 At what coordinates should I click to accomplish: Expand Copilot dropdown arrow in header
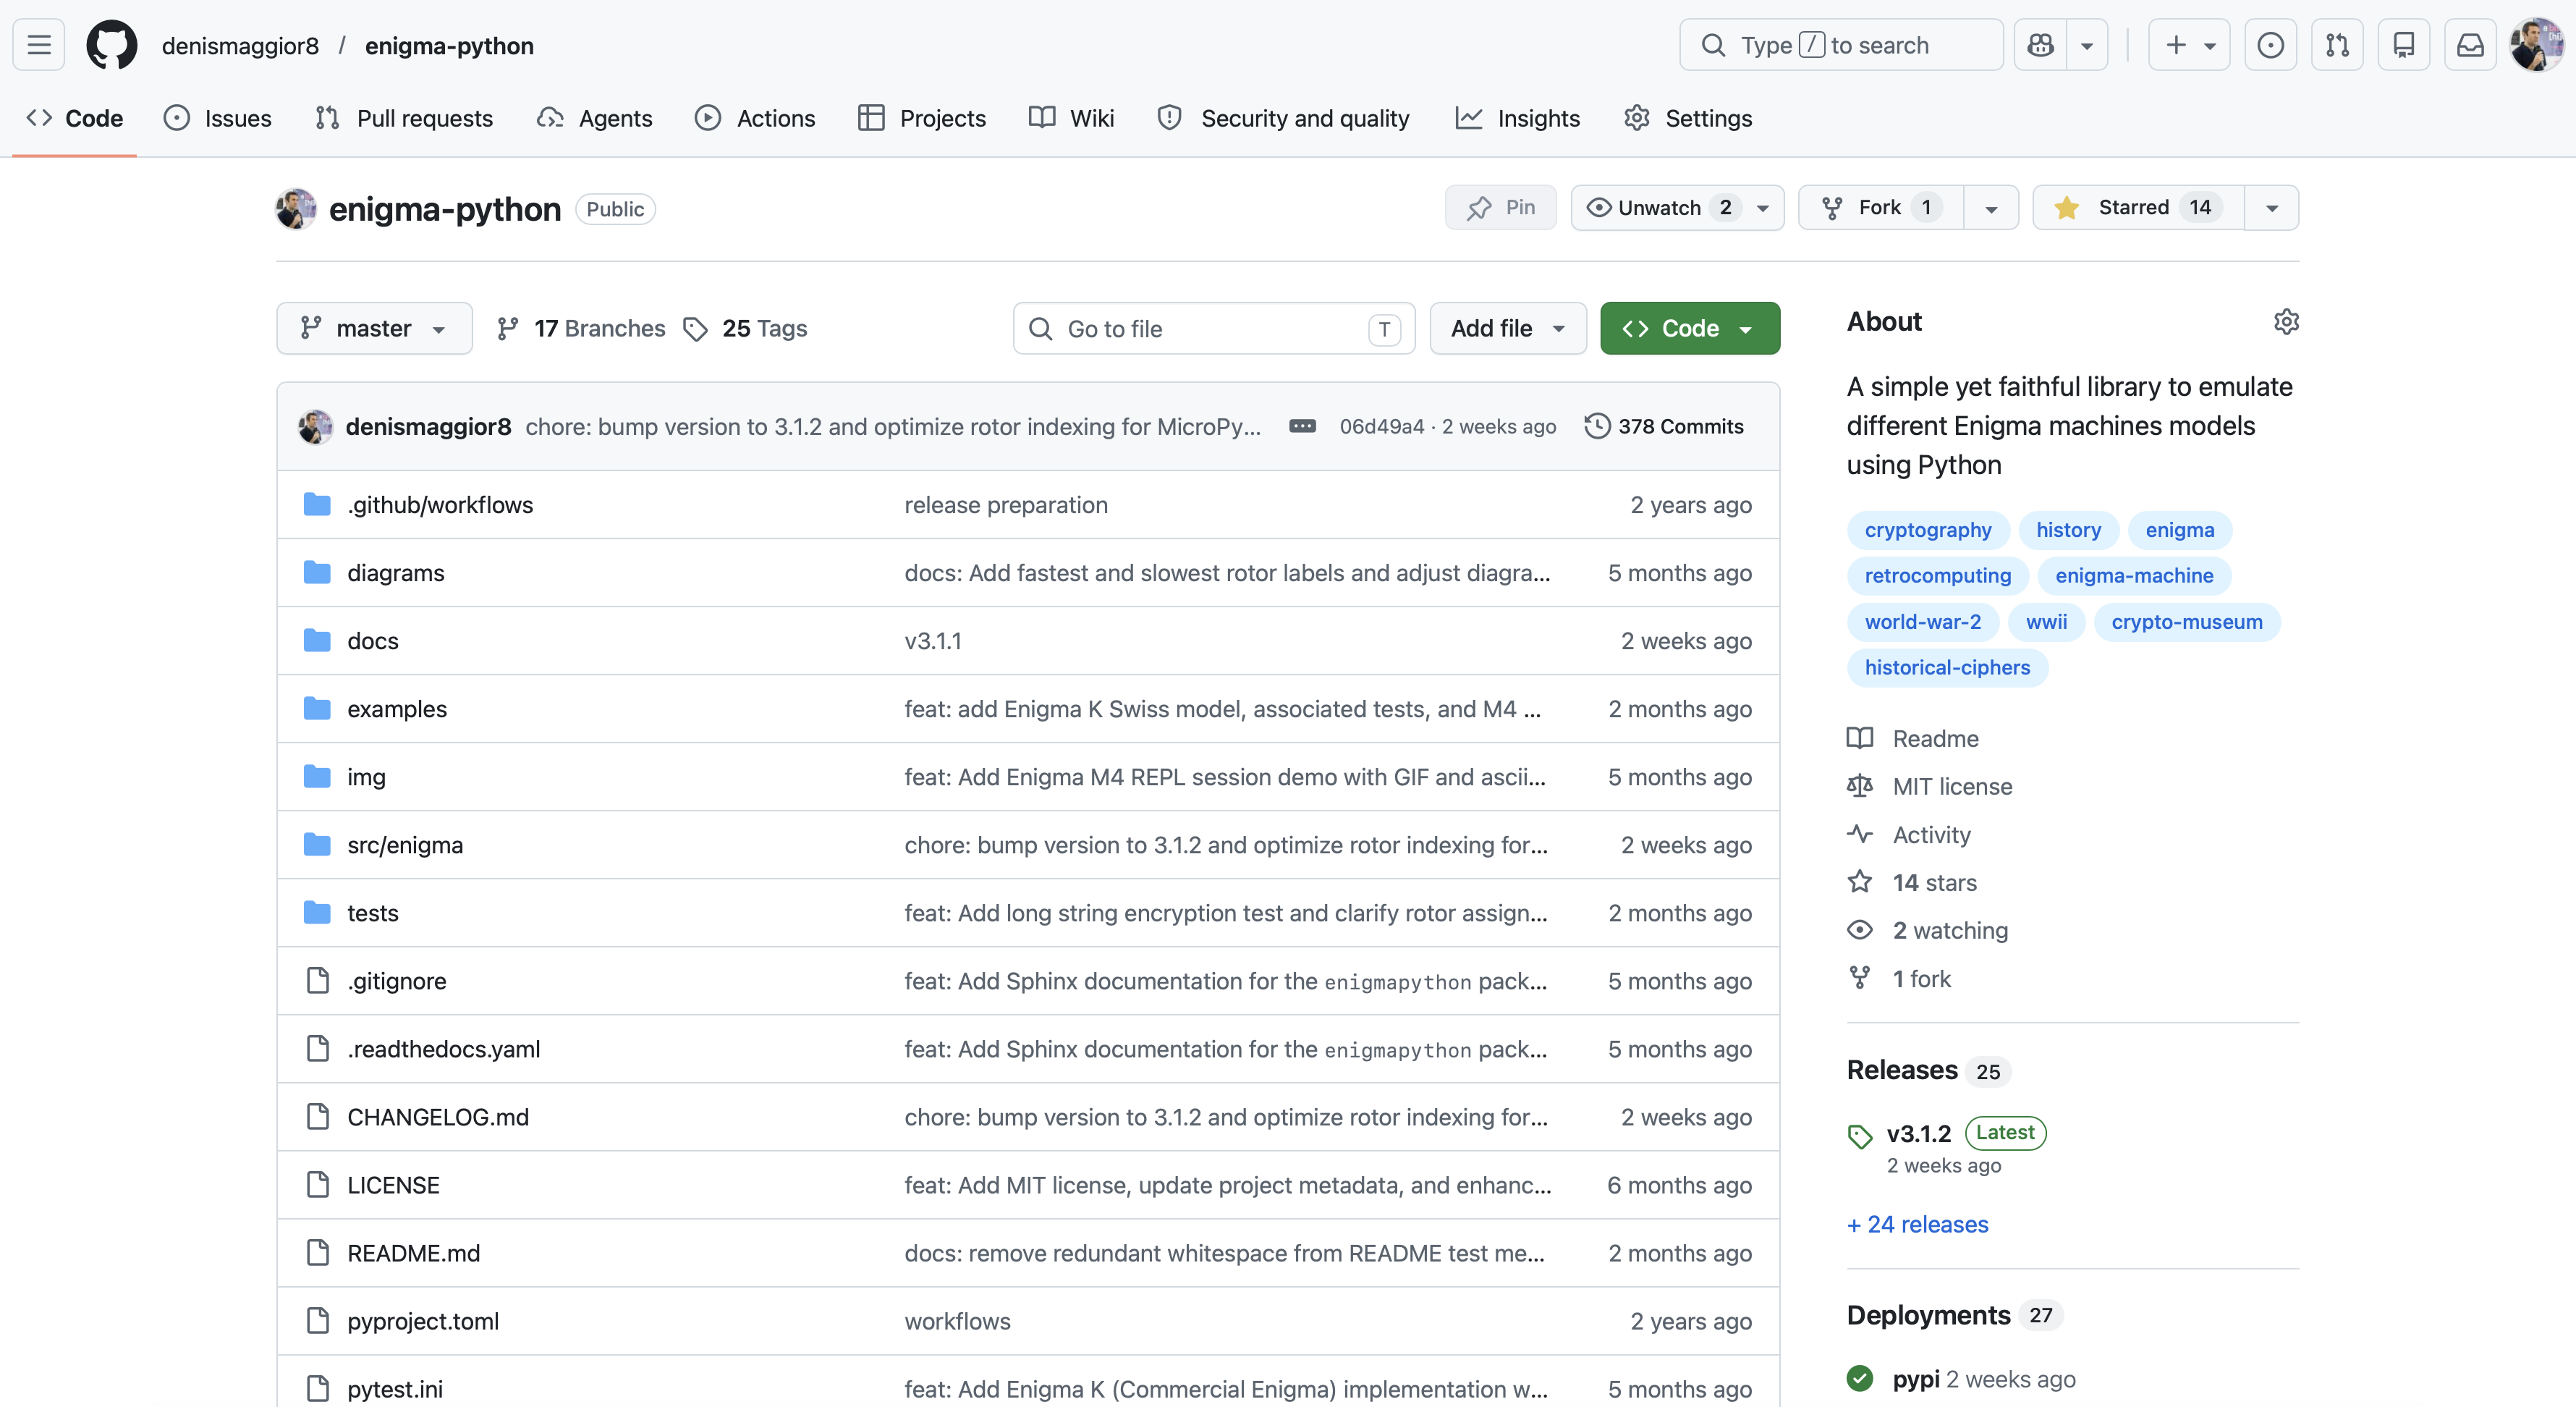pyautogui.click(x=2087, y=45)
